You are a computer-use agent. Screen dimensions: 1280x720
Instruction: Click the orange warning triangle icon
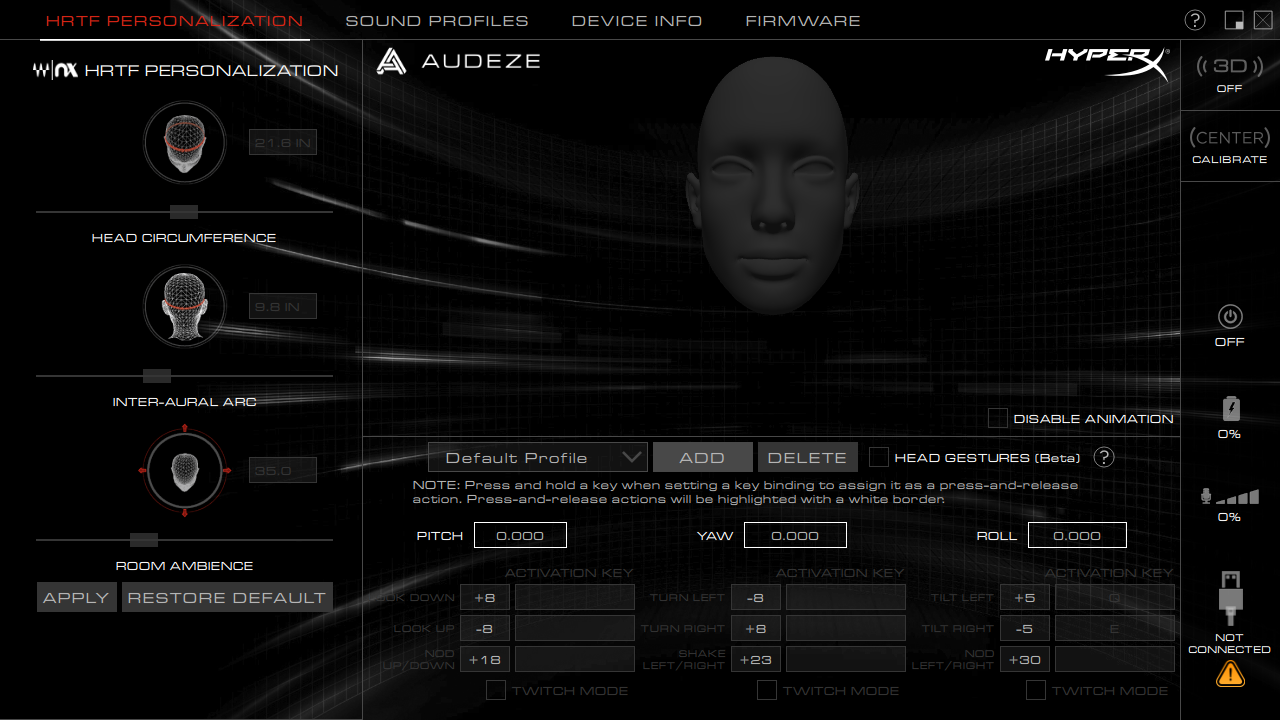tap(1230, 675)
